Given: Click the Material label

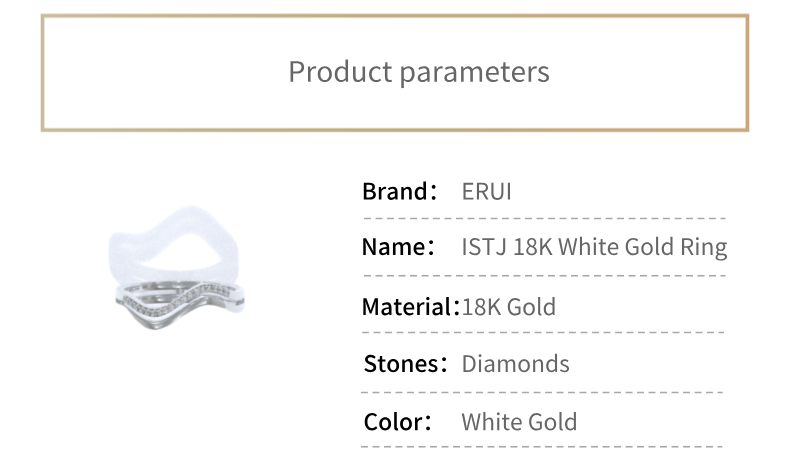Looking at the screenshot, I should 410,306.
